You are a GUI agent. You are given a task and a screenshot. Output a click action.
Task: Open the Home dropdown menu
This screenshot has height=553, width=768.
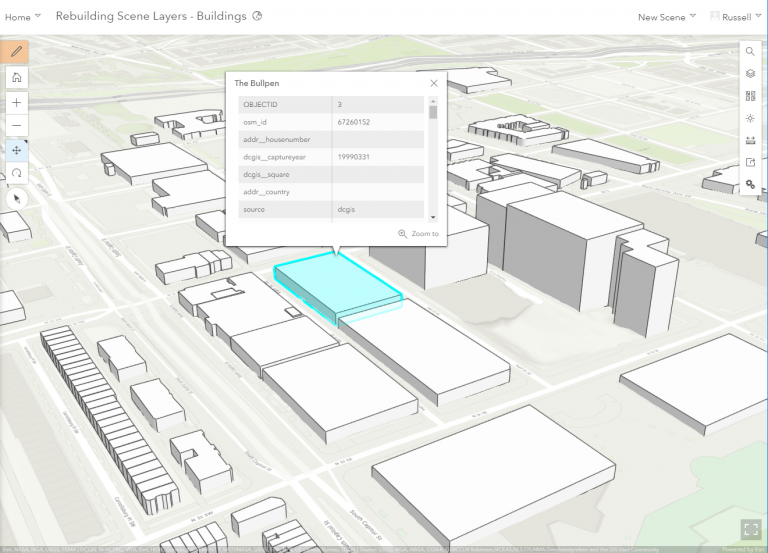[x=23, y=17]
